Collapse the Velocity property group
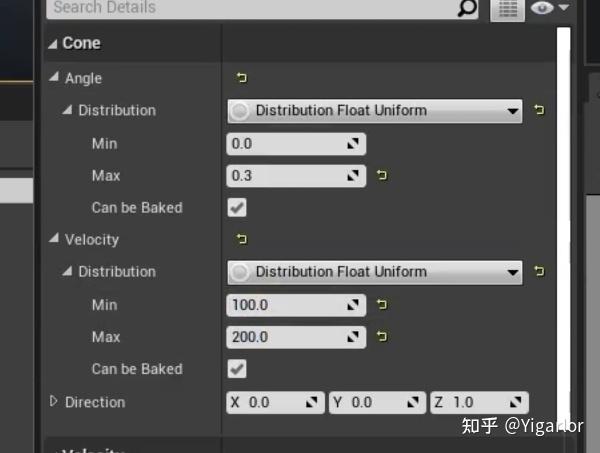600x453 pixels. [54, 240]
